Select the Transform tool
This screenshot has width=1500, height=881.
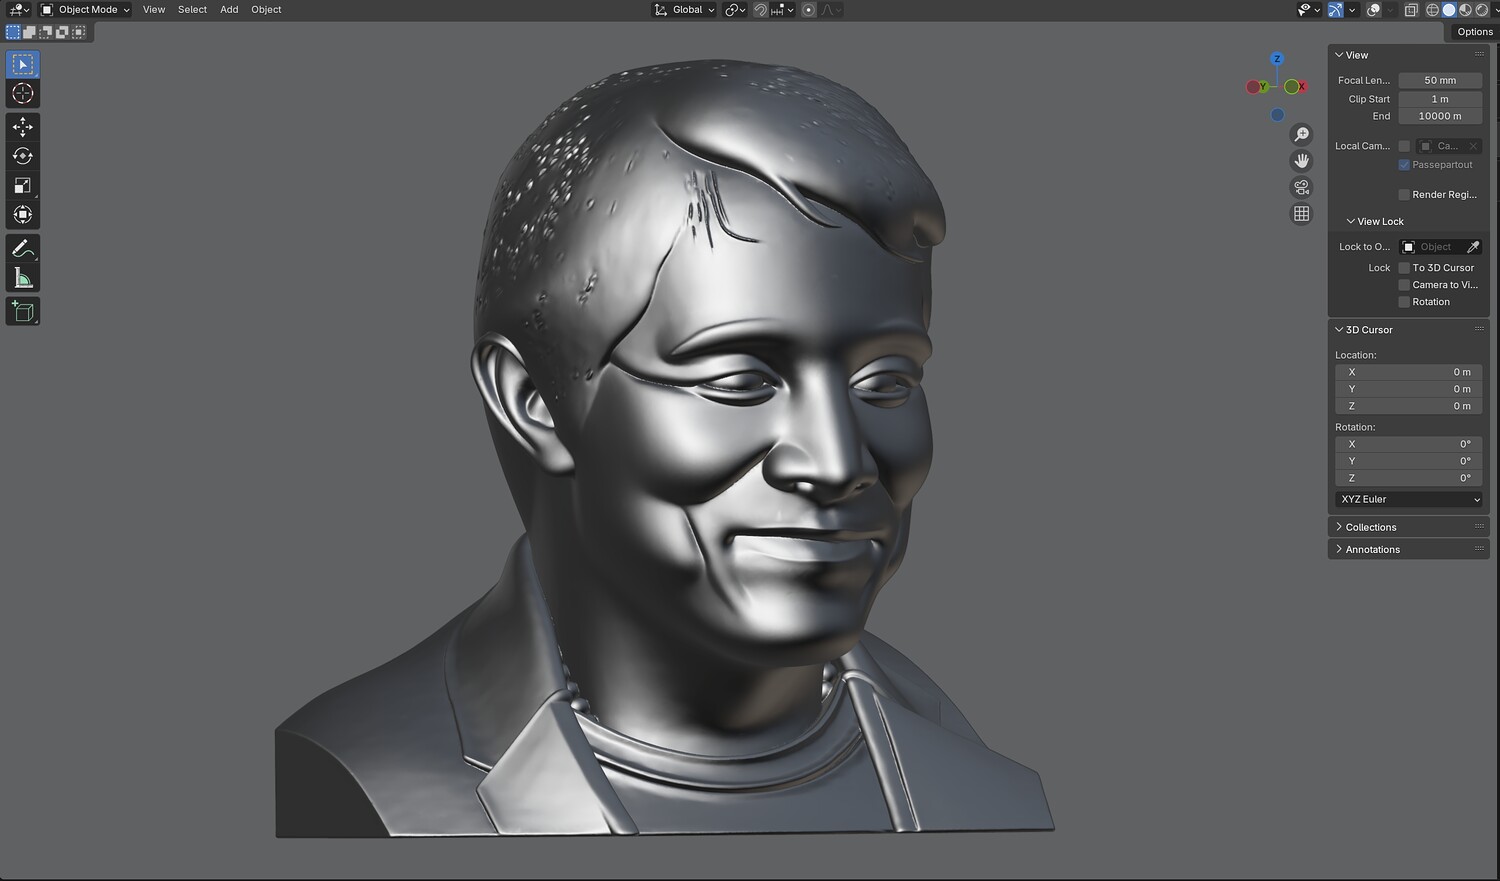click(x=22, y=214)
